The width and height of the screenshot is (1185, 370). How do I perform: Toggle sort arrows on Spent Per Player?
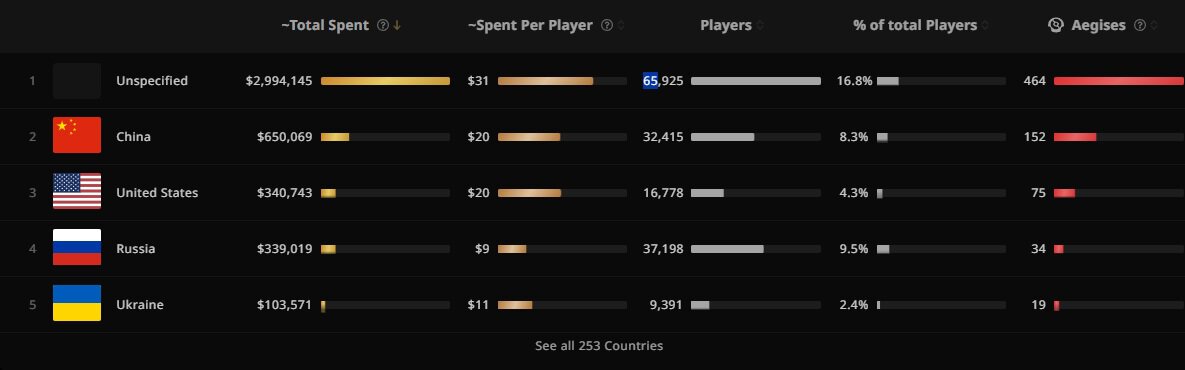tap(621, 26)
